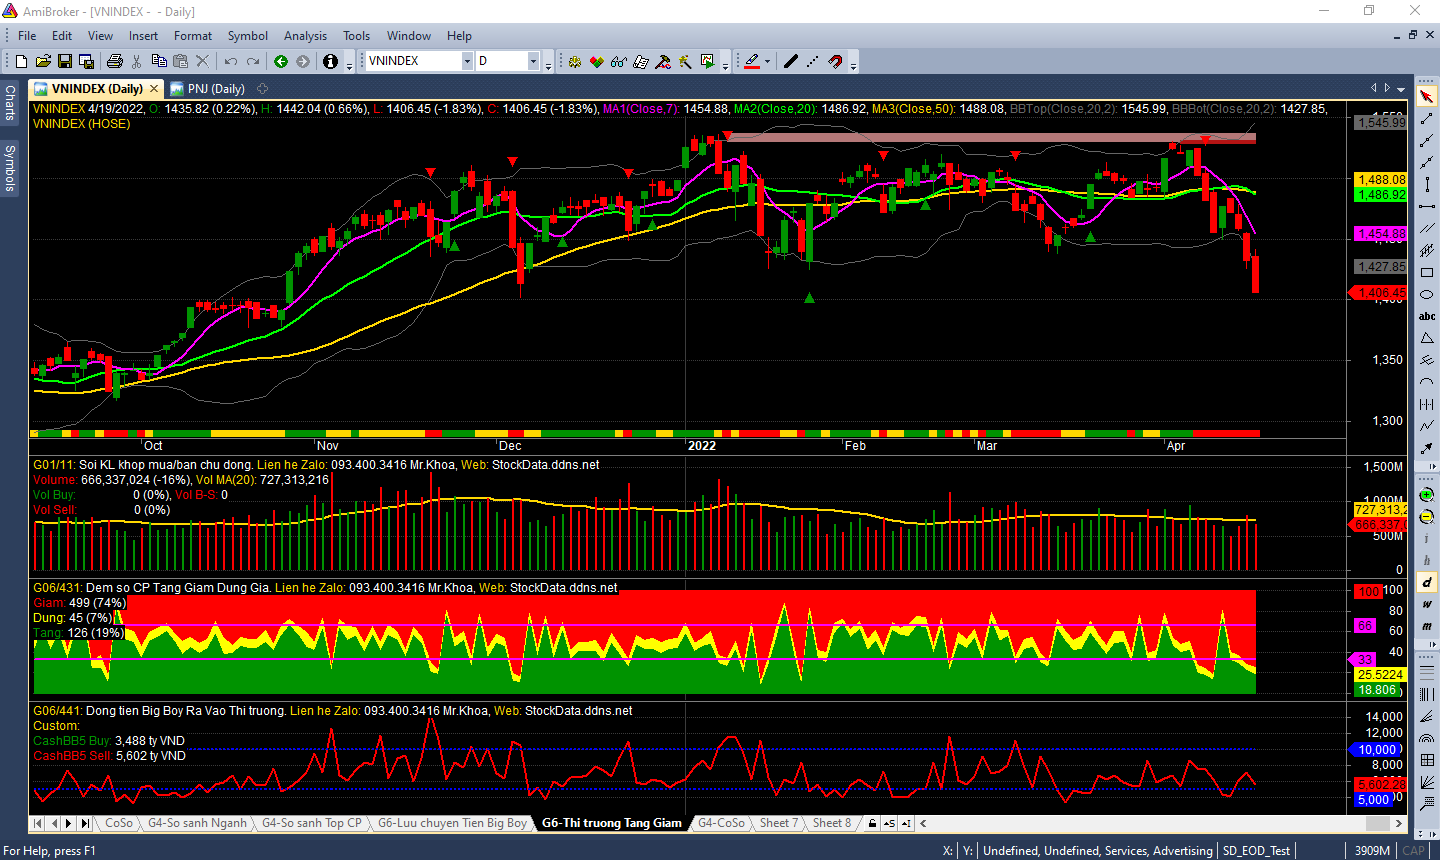Click the green Back arrow icon

[281, 61]
